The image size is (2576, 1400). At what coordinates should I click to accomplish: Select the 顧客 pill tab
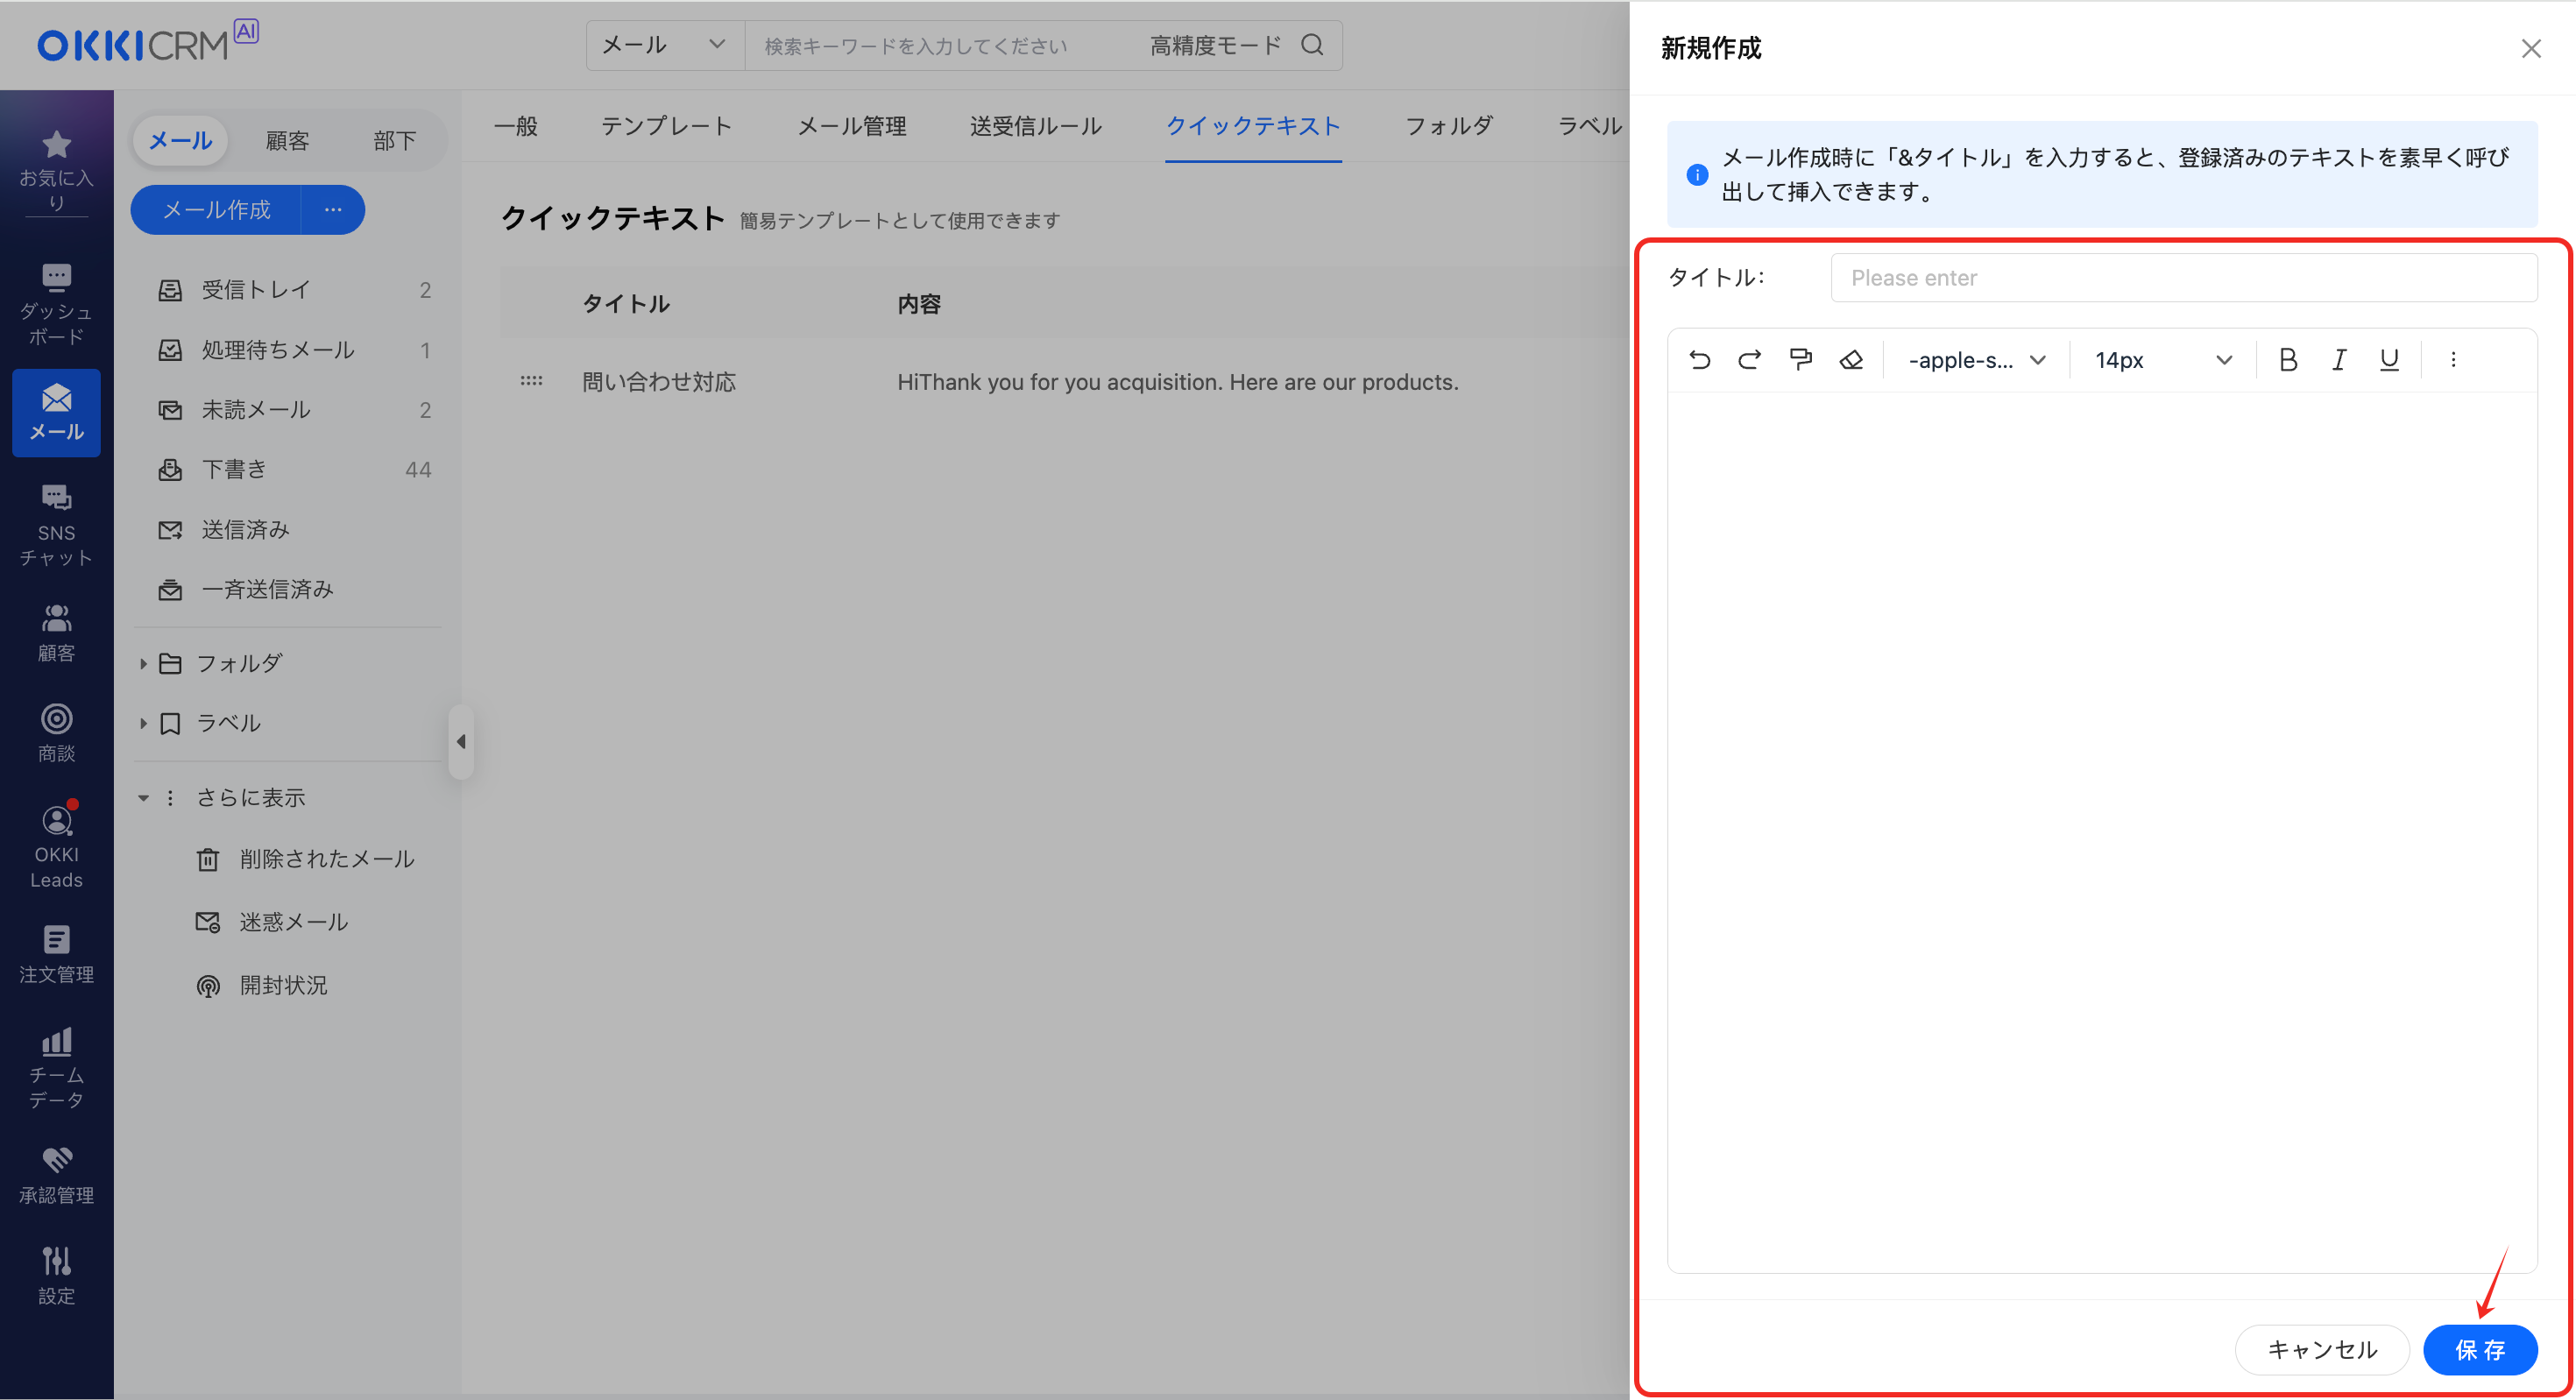[x=288, y=140]
